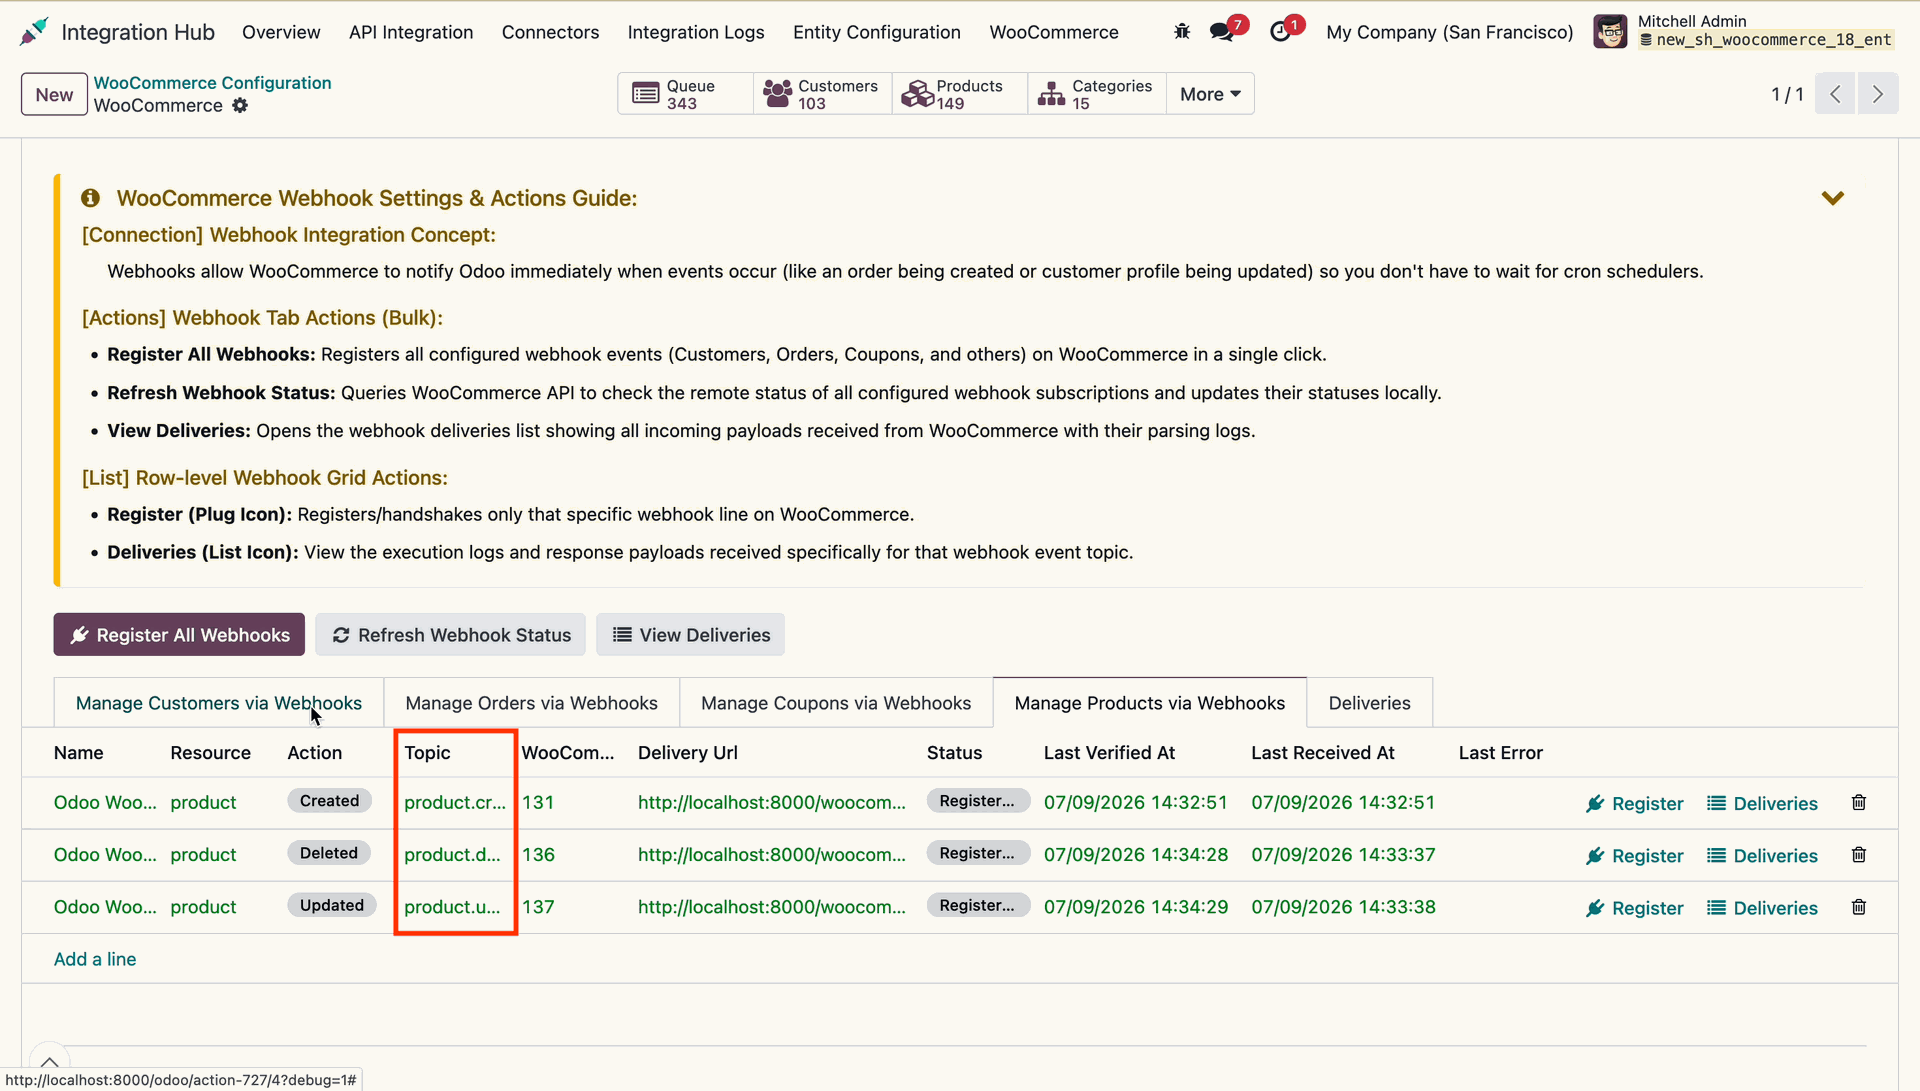
Task: Open the Overview menu
Action: coord(281,32)
